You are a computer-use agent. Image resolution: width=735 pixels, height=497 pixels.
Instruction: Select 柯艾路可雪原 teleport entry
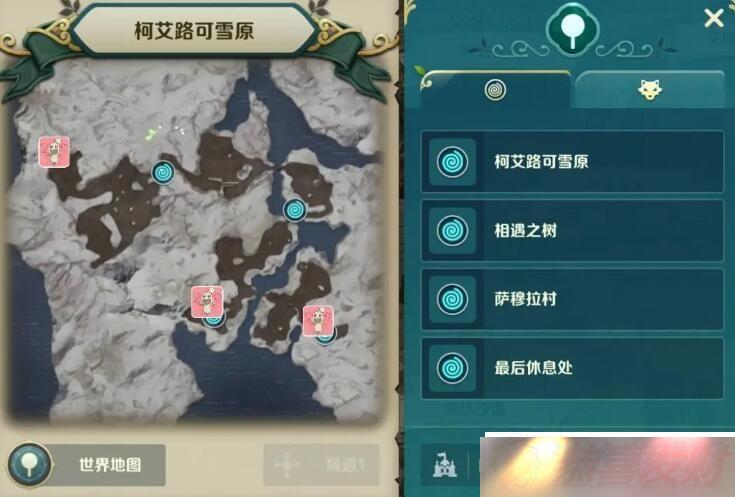click(572, 162)
